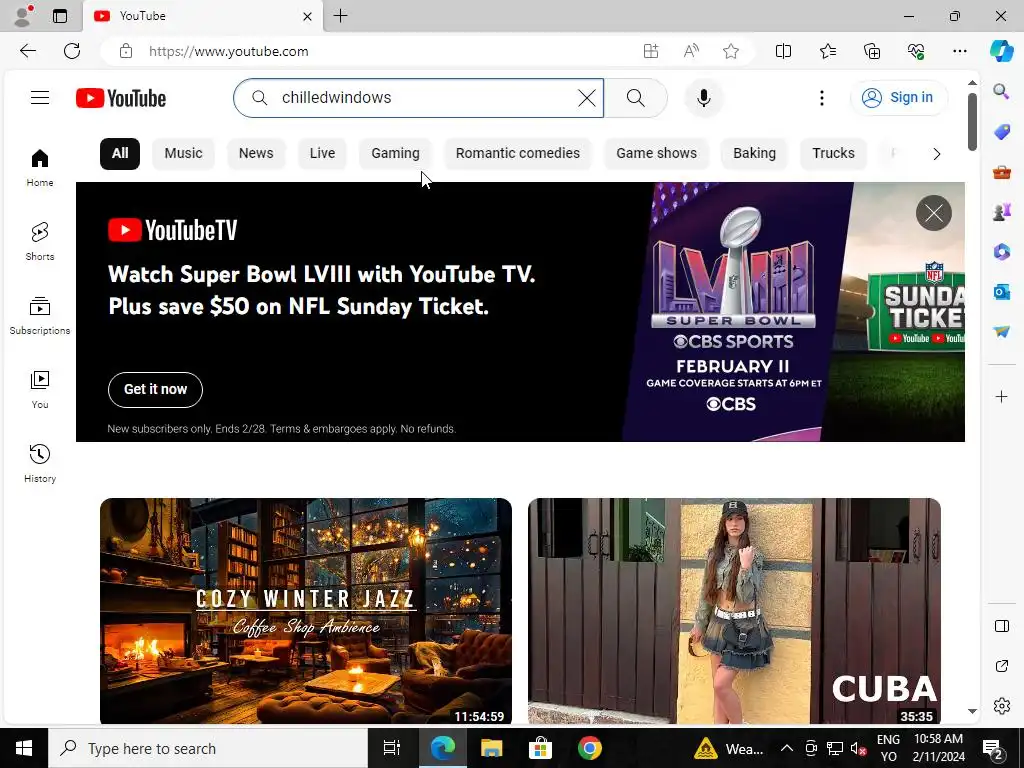The width and height of the screenshot is (1024, 768).
Task: Add a new sidebar app with plus
Action: click(1001, 396)
